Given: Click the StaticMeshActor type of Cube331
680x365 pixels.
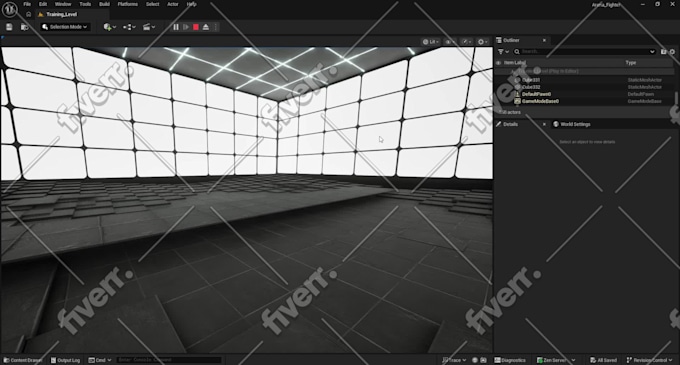Looking at the screenshot, I should (x=644, y=80).
